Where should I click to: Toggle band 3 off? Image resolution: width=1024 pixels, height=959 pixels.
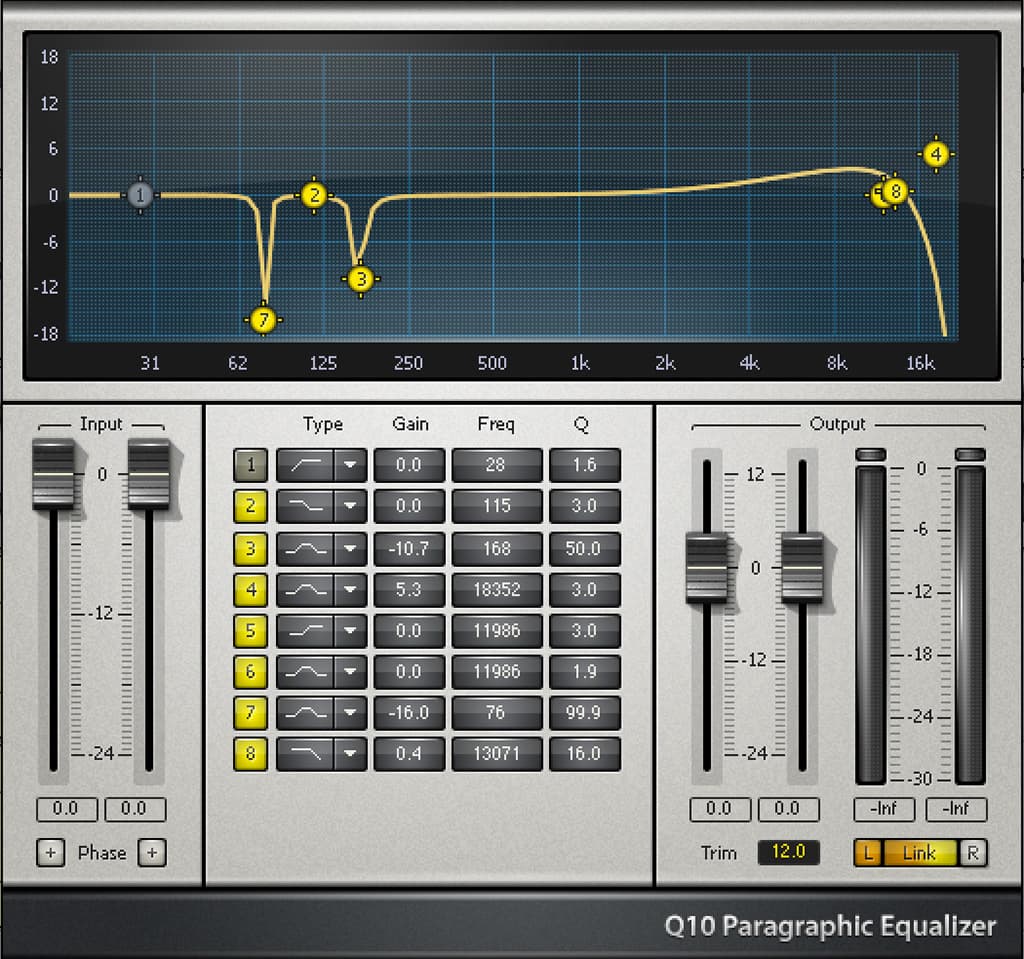click(x=250, y=549)
